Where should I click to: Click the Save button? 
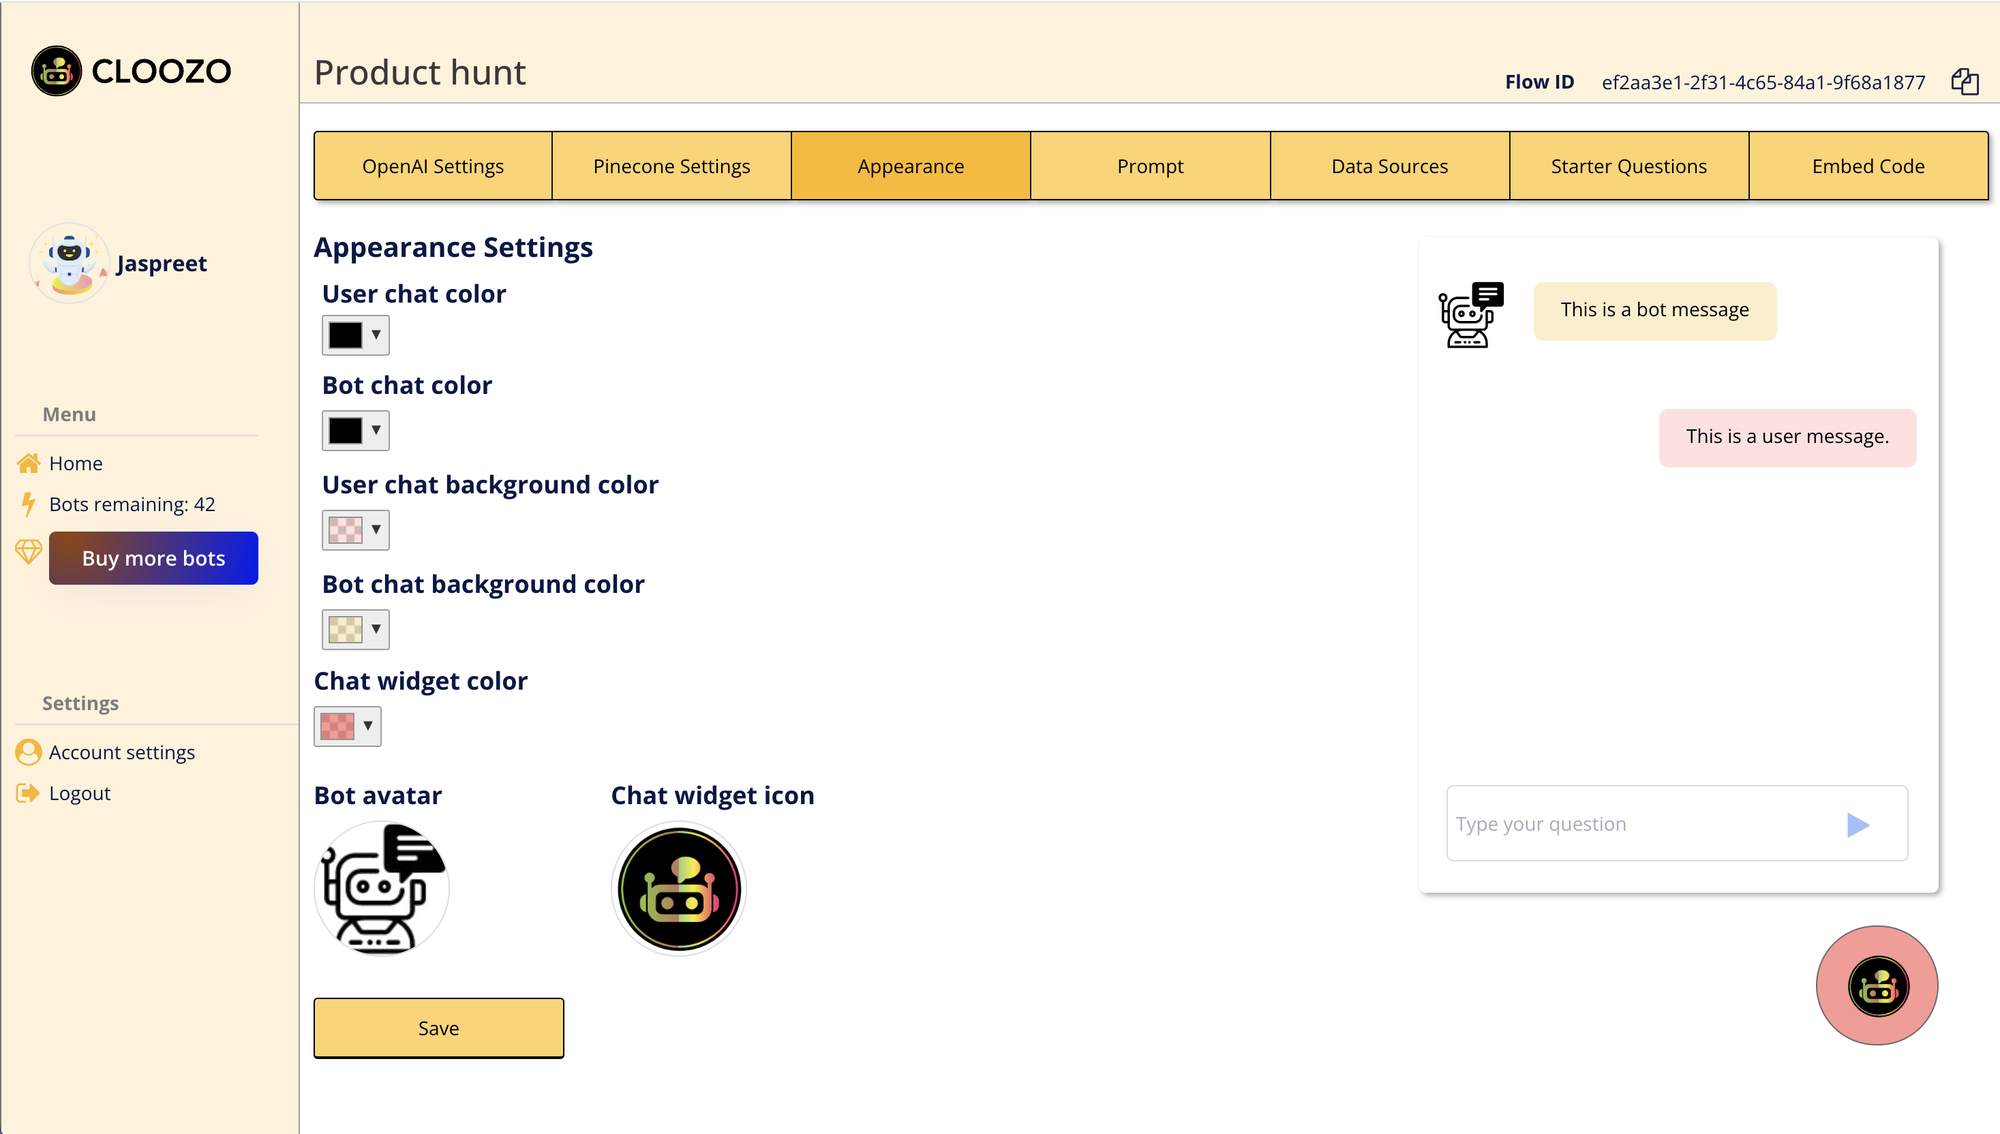click(438, 1027)
